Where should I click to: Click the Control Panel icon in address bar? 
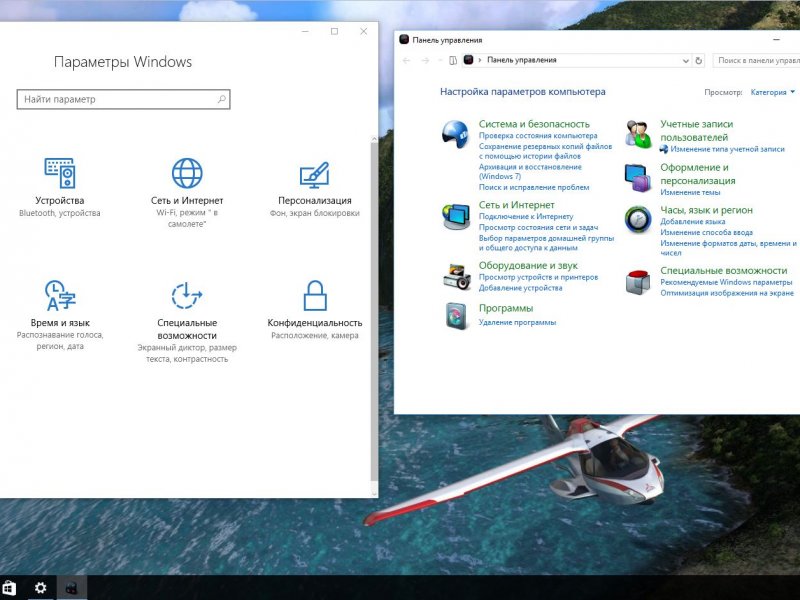click(468, 60)
